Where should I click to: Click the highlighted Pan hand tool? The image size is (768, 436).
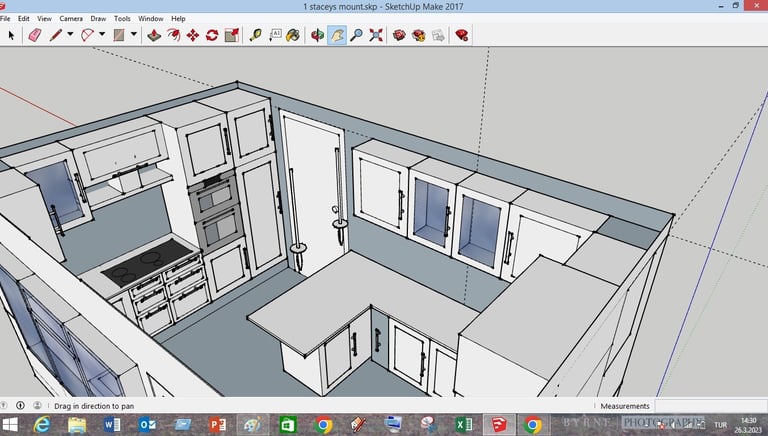337,35
